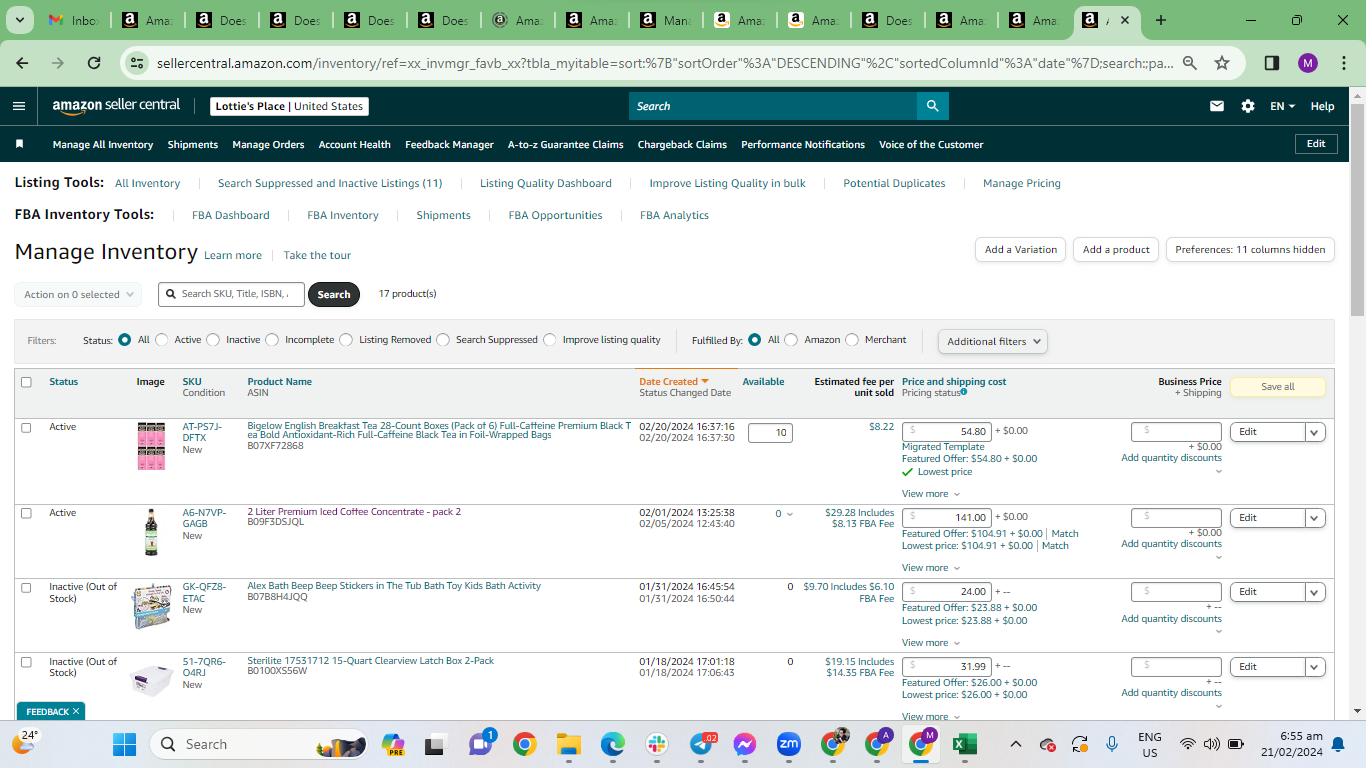Expand Edit dropdown arrow for Alex Bath Stickers
Viewport: 1366px width, 768px height.
(x=1315, y=592)
